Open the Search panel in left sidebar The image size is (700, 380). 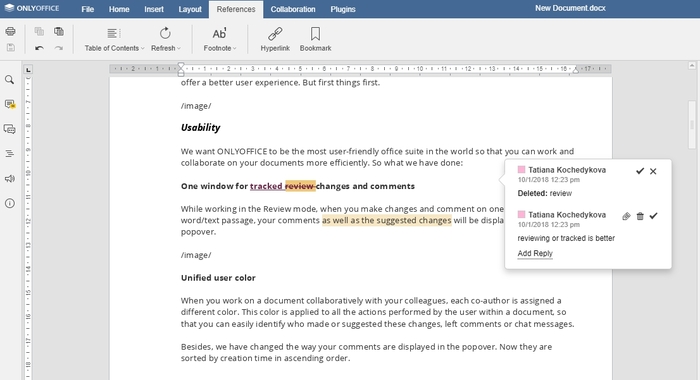(x=9, y=80)
